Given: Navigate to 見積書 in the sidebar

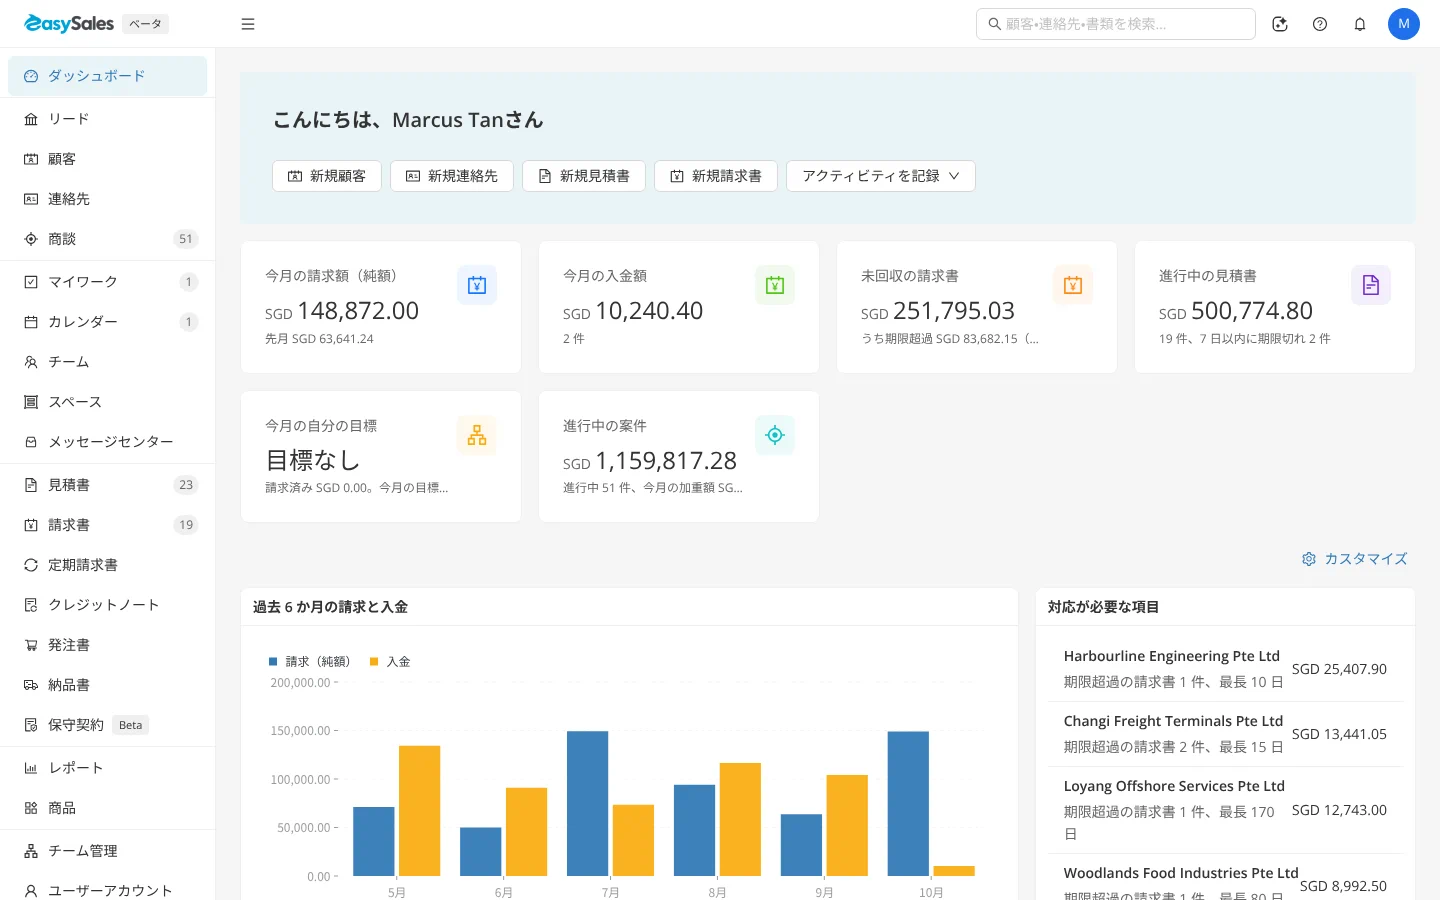Looking at the screenshot, I should pyautogui.click(x=107, y=485).
